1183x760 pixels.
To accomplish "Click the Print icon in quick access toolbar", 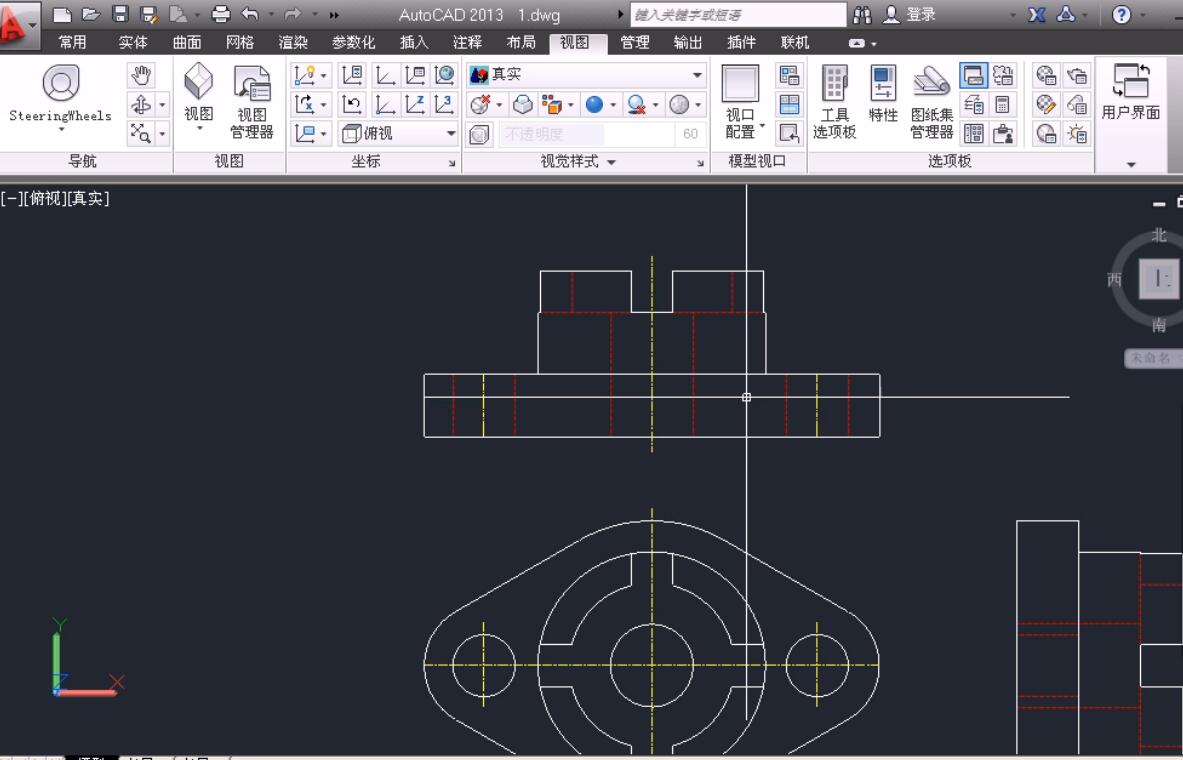I will pyautogui.click(x=221, y=15).
